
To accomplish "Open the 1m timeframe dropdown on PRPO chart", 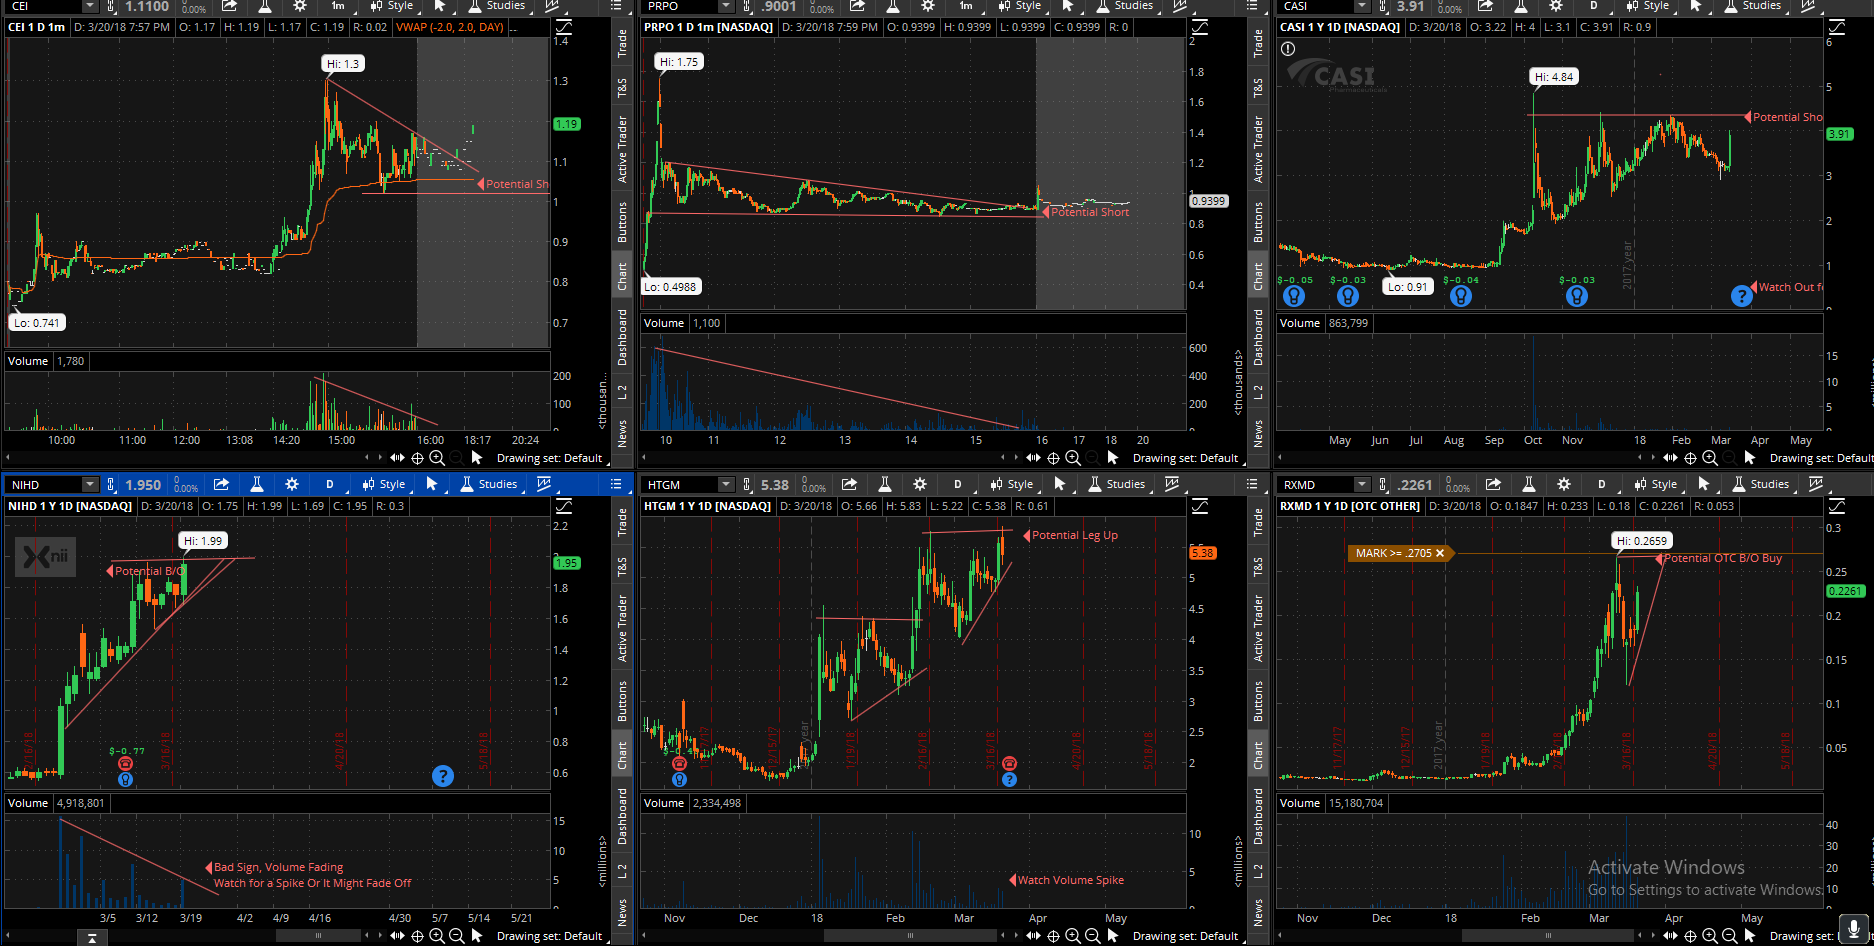I will [x=965, y=7].
